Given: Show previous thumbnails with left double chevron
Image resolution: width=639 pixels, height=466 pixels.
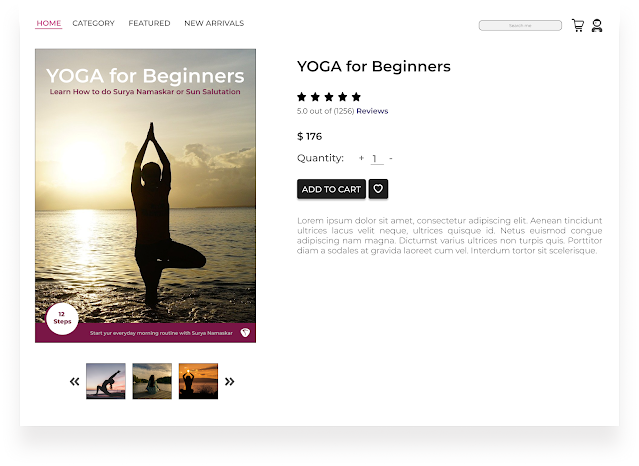Looking at the screenshot, I should coord(74,382).
